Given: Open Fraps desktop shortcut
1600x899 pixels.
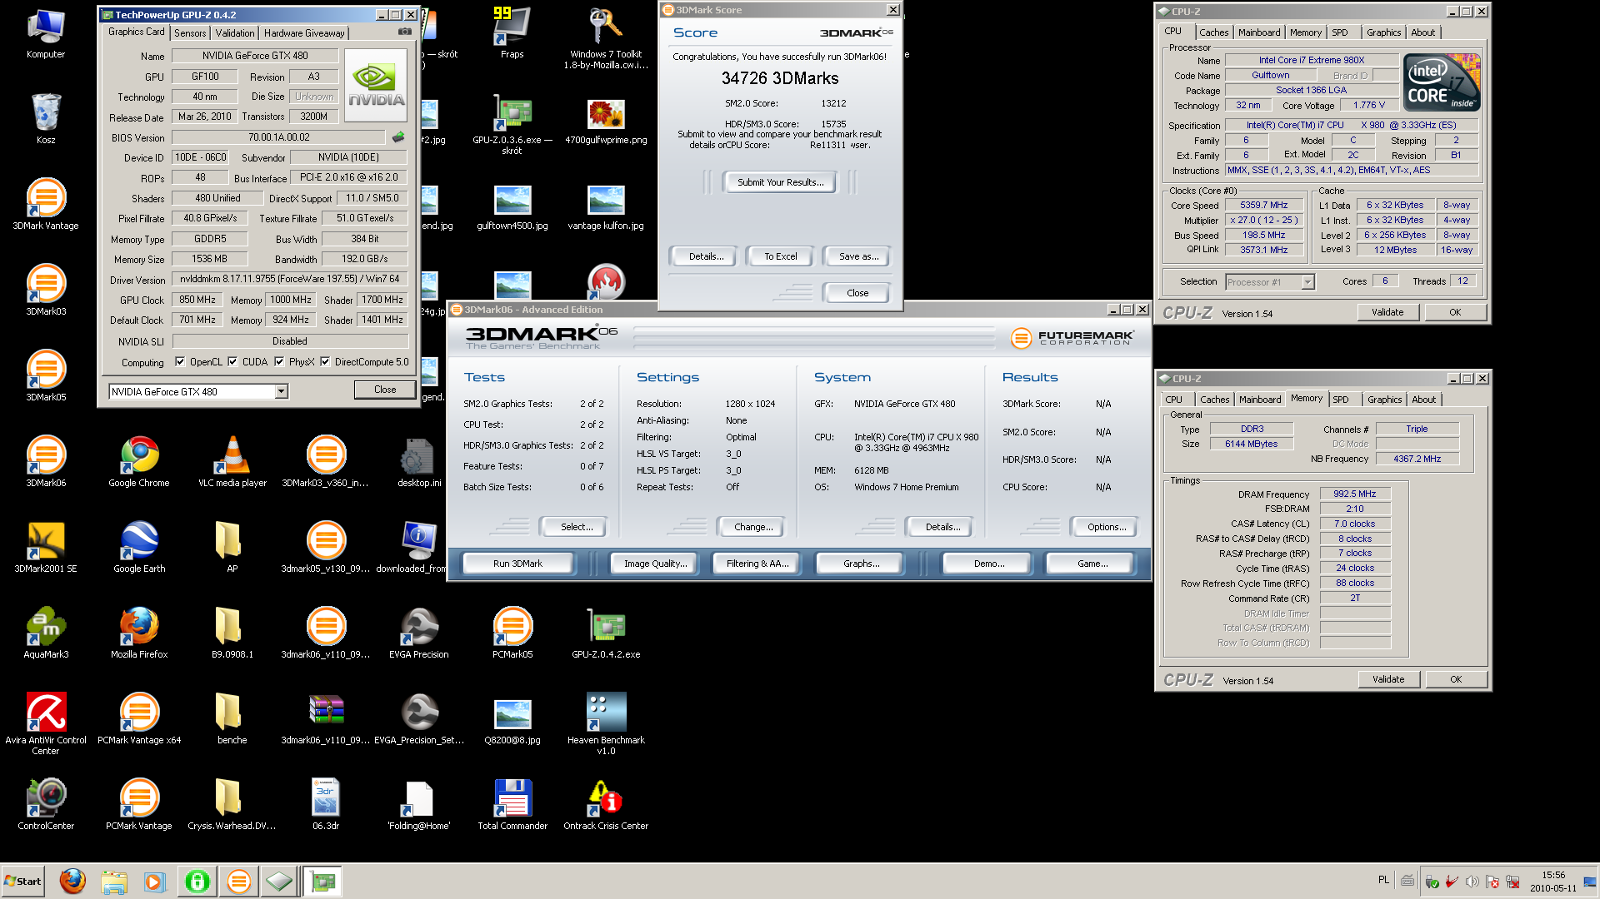Looking at the screenshot, I should point(512,33).
